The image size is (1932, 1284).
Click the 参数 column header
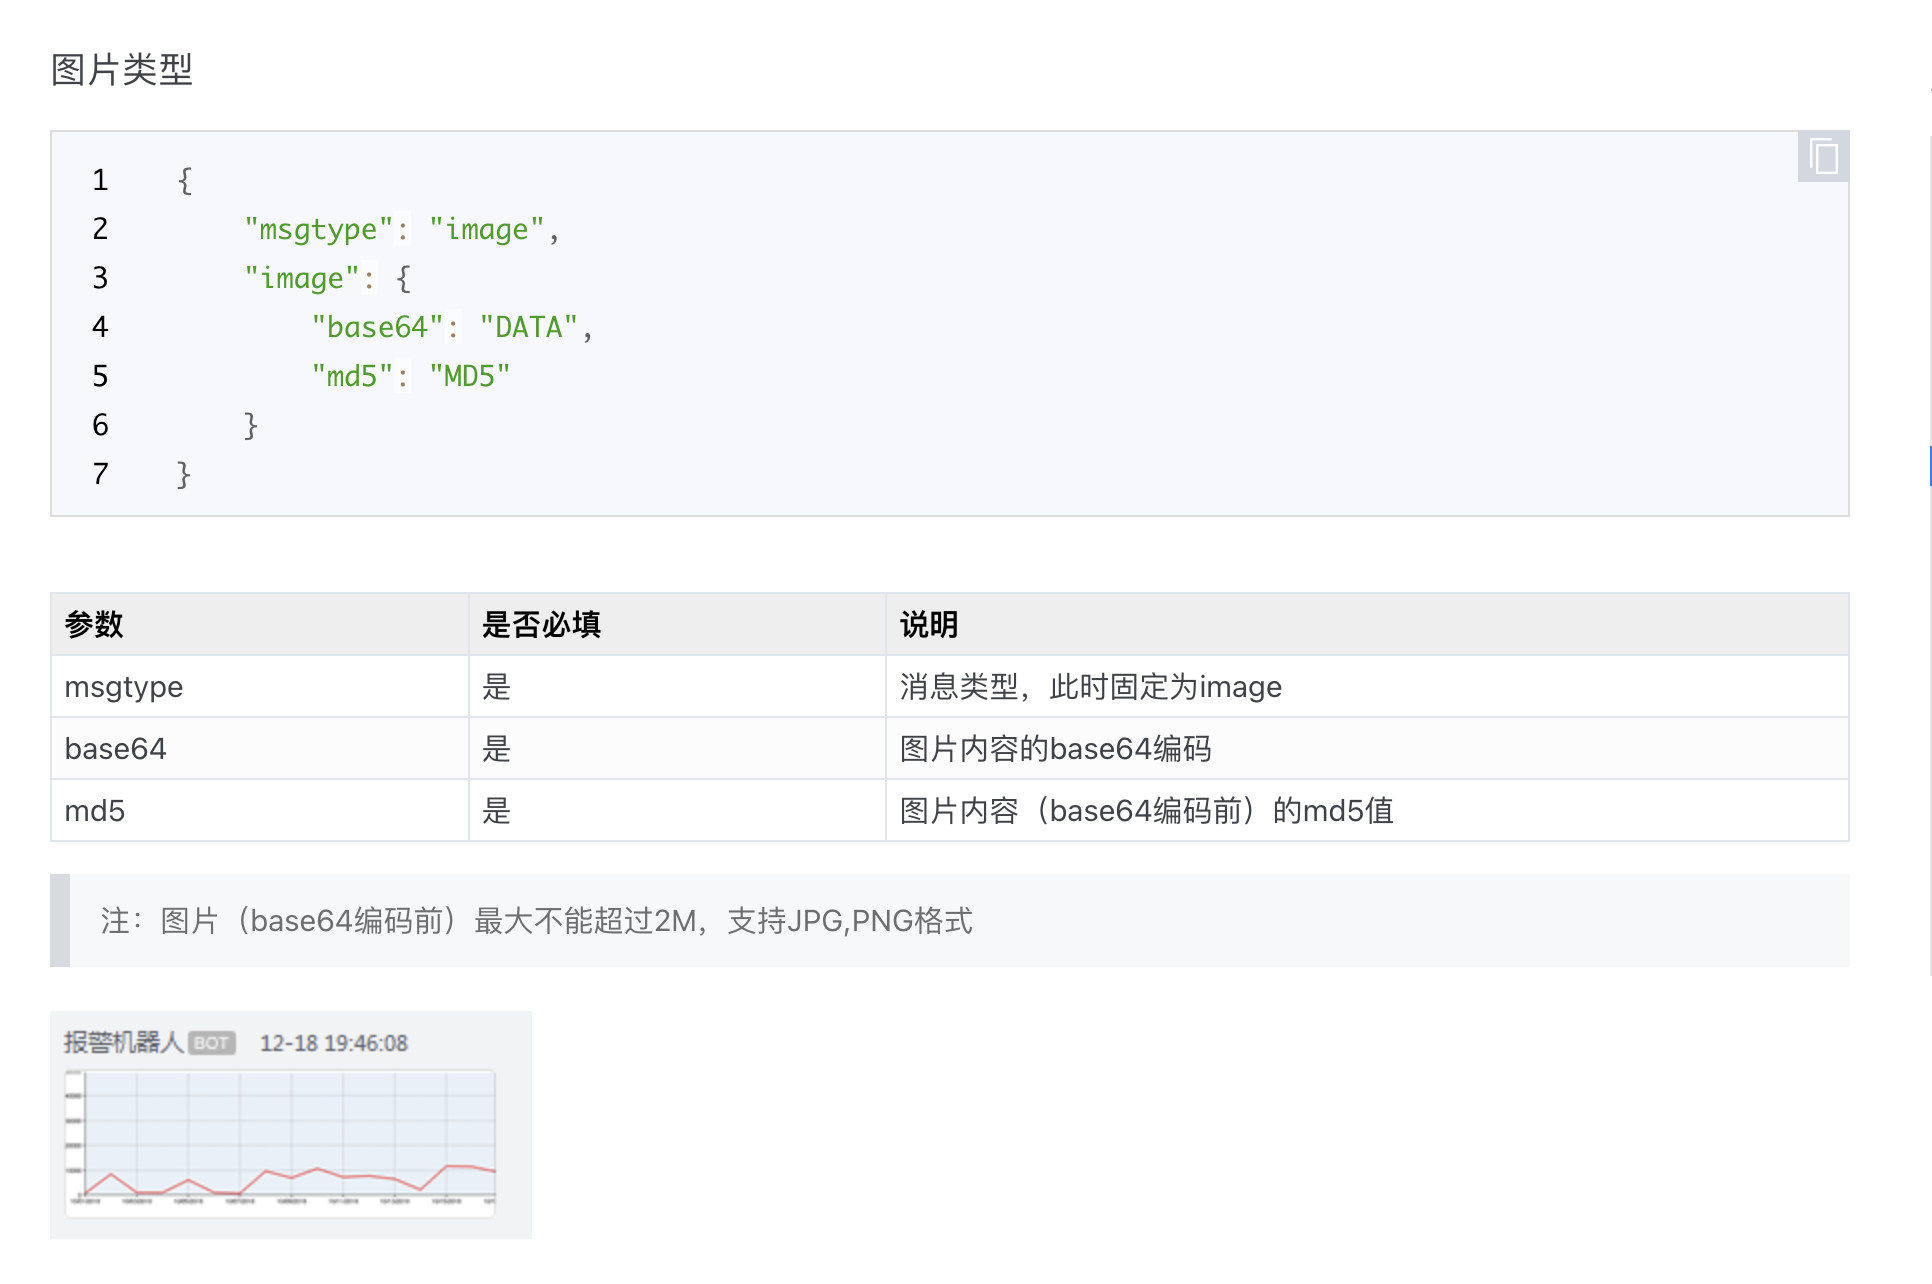coord(94,625)
